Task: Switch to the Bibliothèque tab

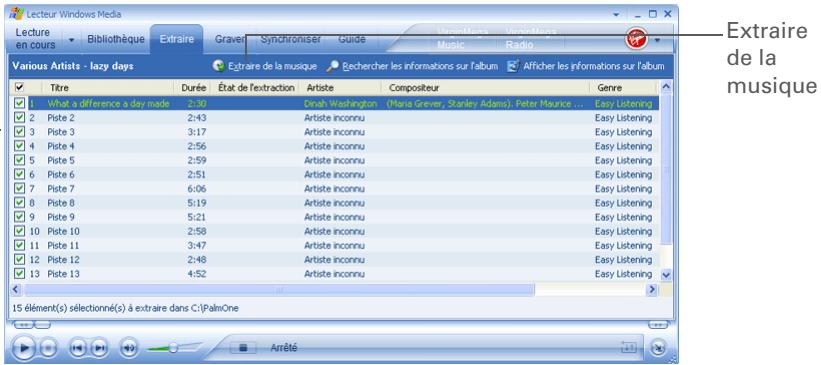Action: point(116,39)
